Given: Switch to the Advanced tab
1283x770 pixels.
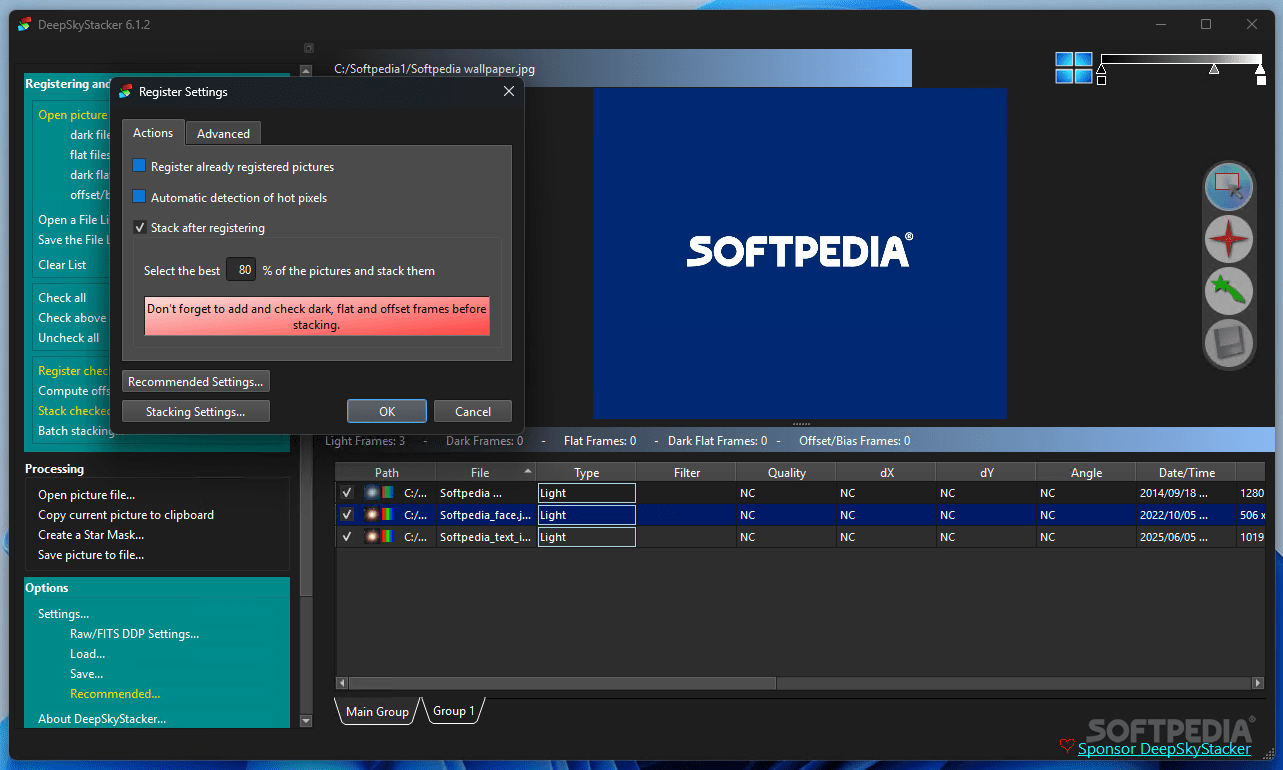Looking at the screenshot, I should pos(224,134).
